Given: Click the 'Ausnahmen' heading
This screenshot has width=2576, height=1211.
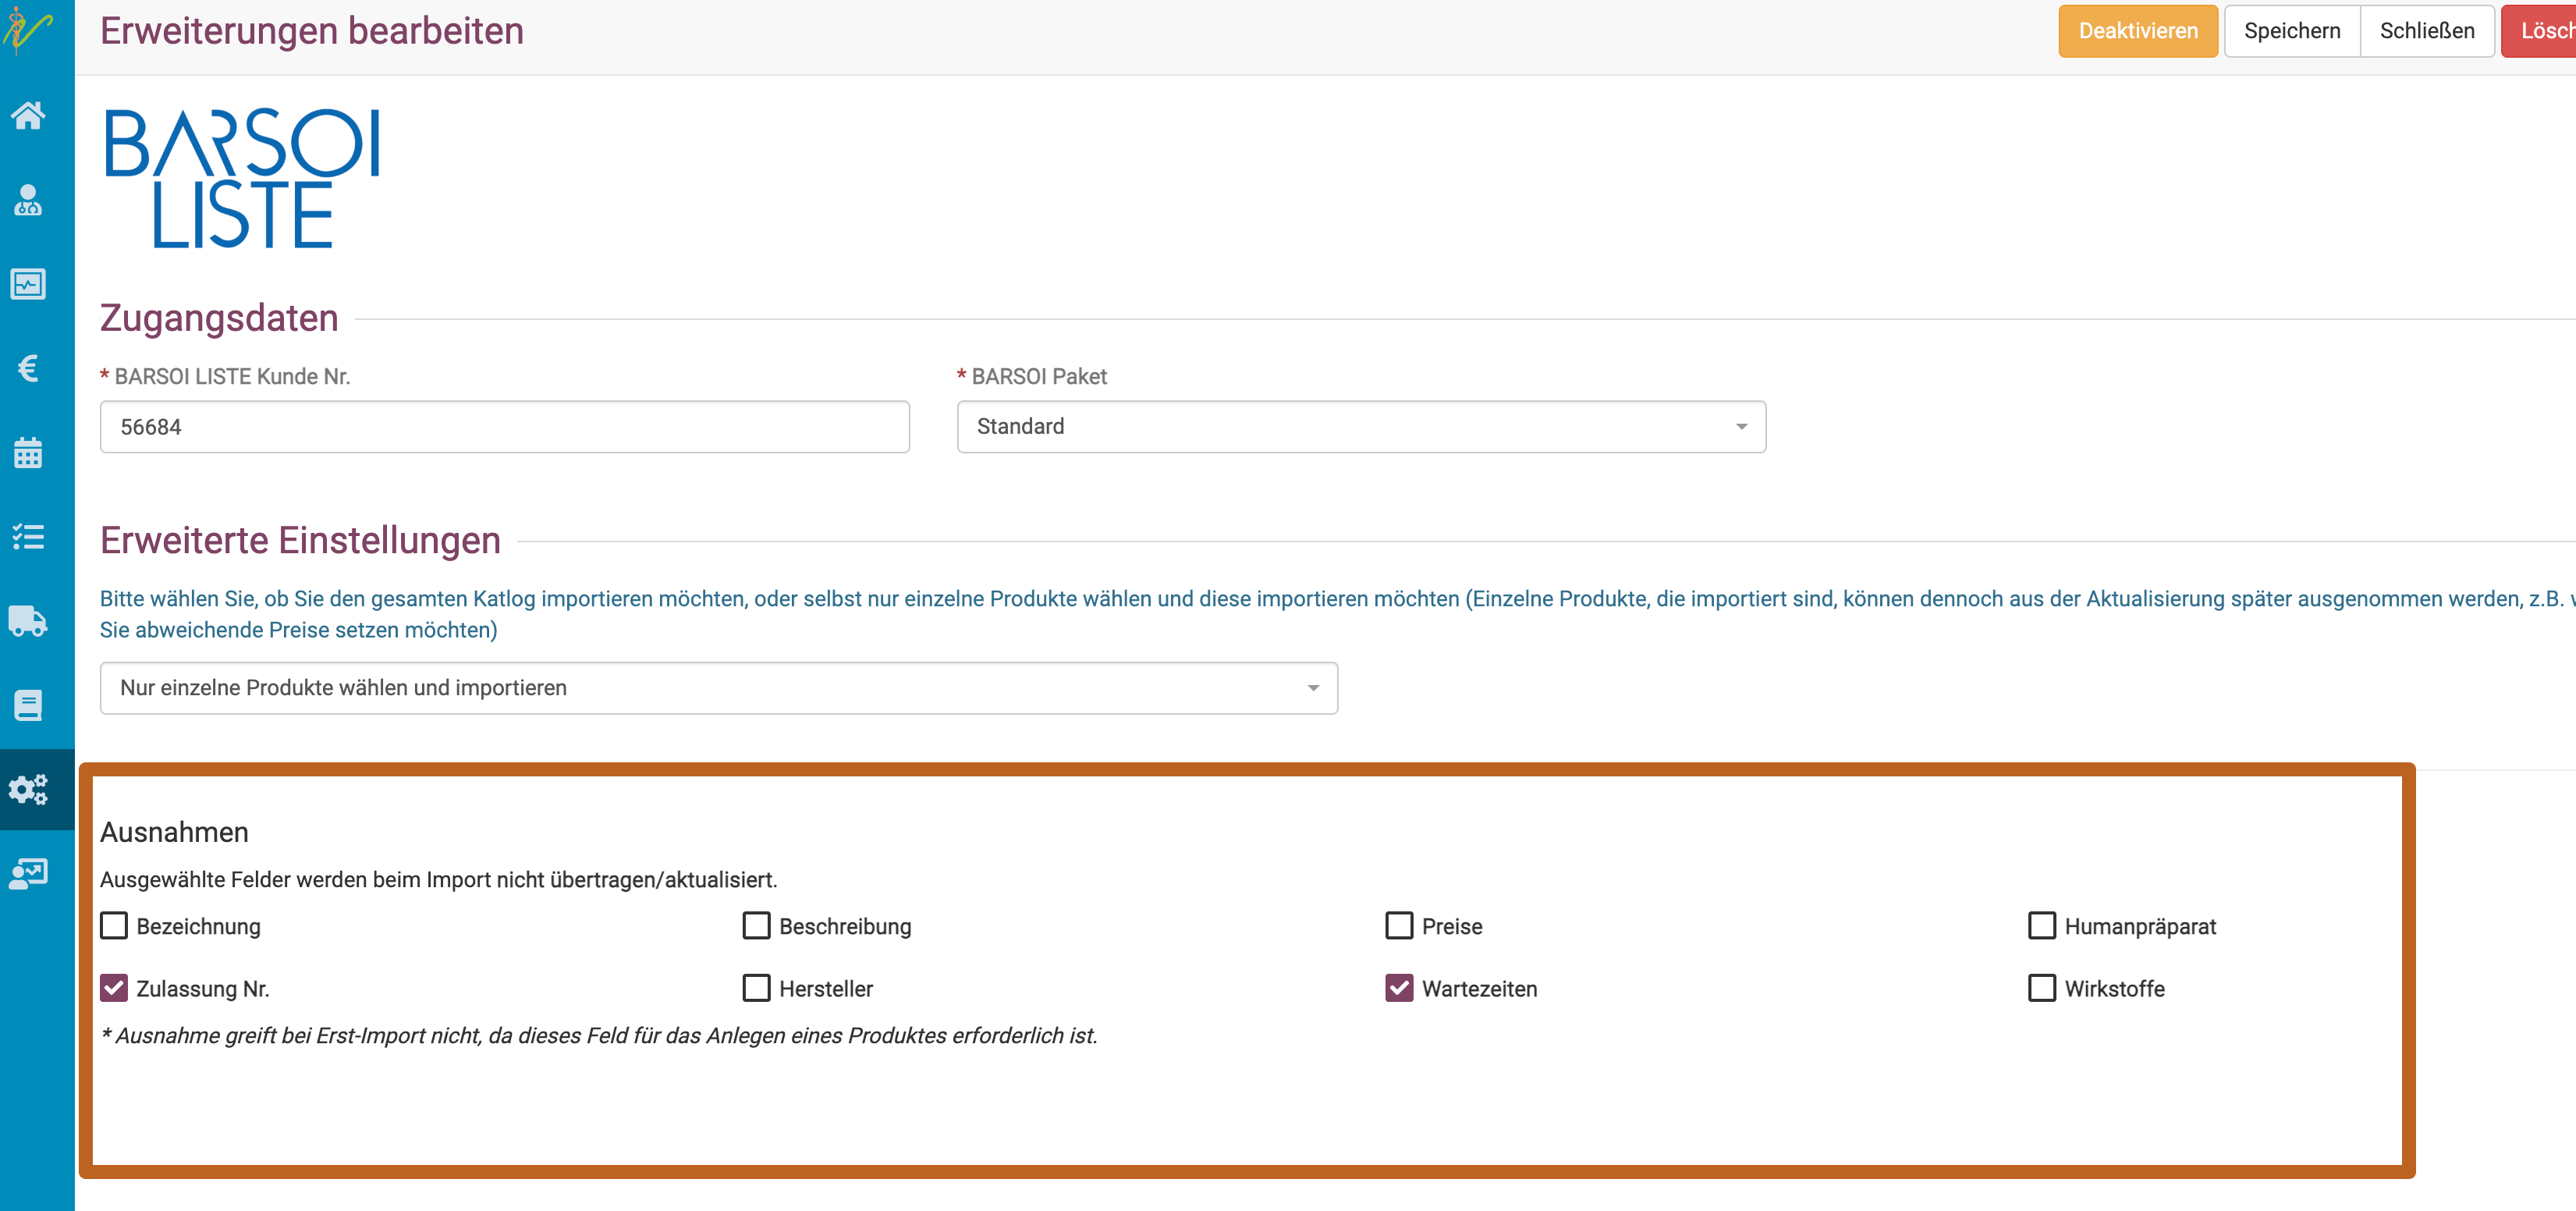Looking at the screenshot, I should tap(174, 832).
